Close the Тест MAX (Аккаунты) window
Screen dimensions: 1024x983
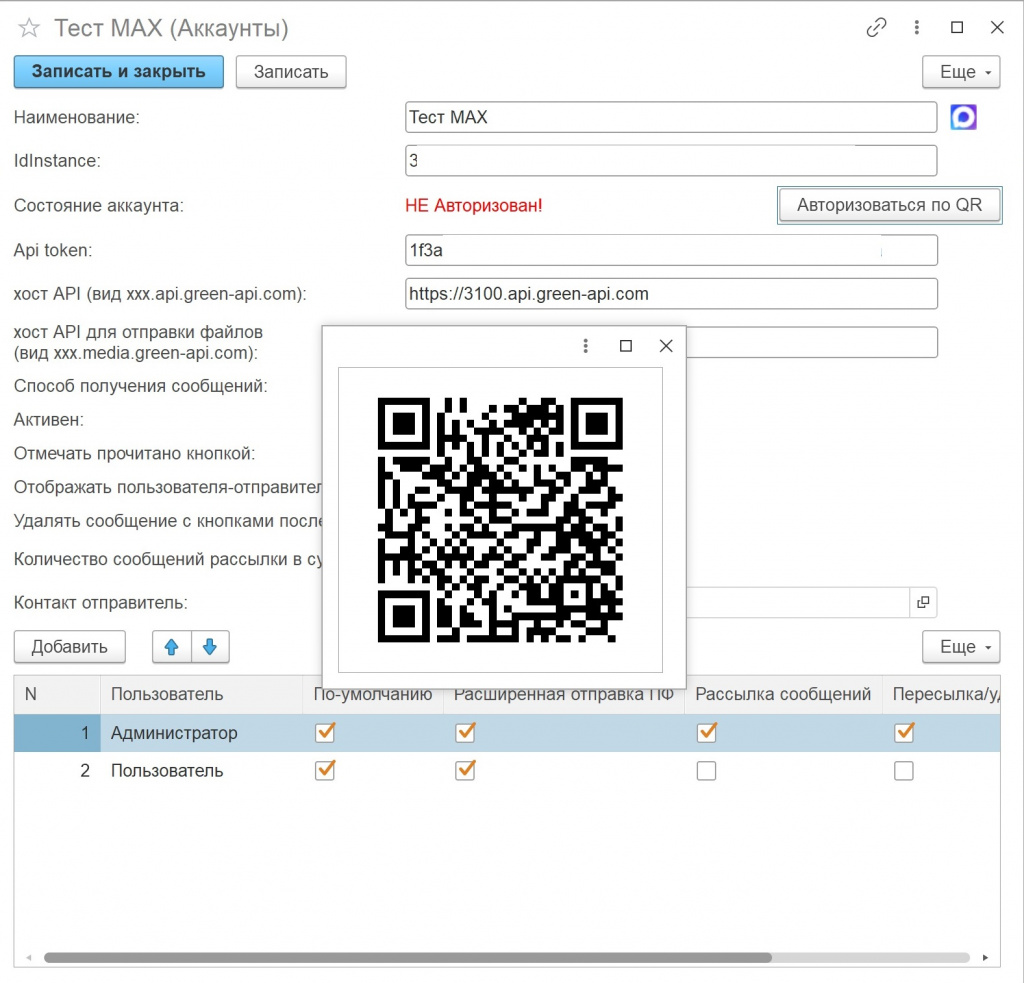pyautogui.click(x=997, y=27)
